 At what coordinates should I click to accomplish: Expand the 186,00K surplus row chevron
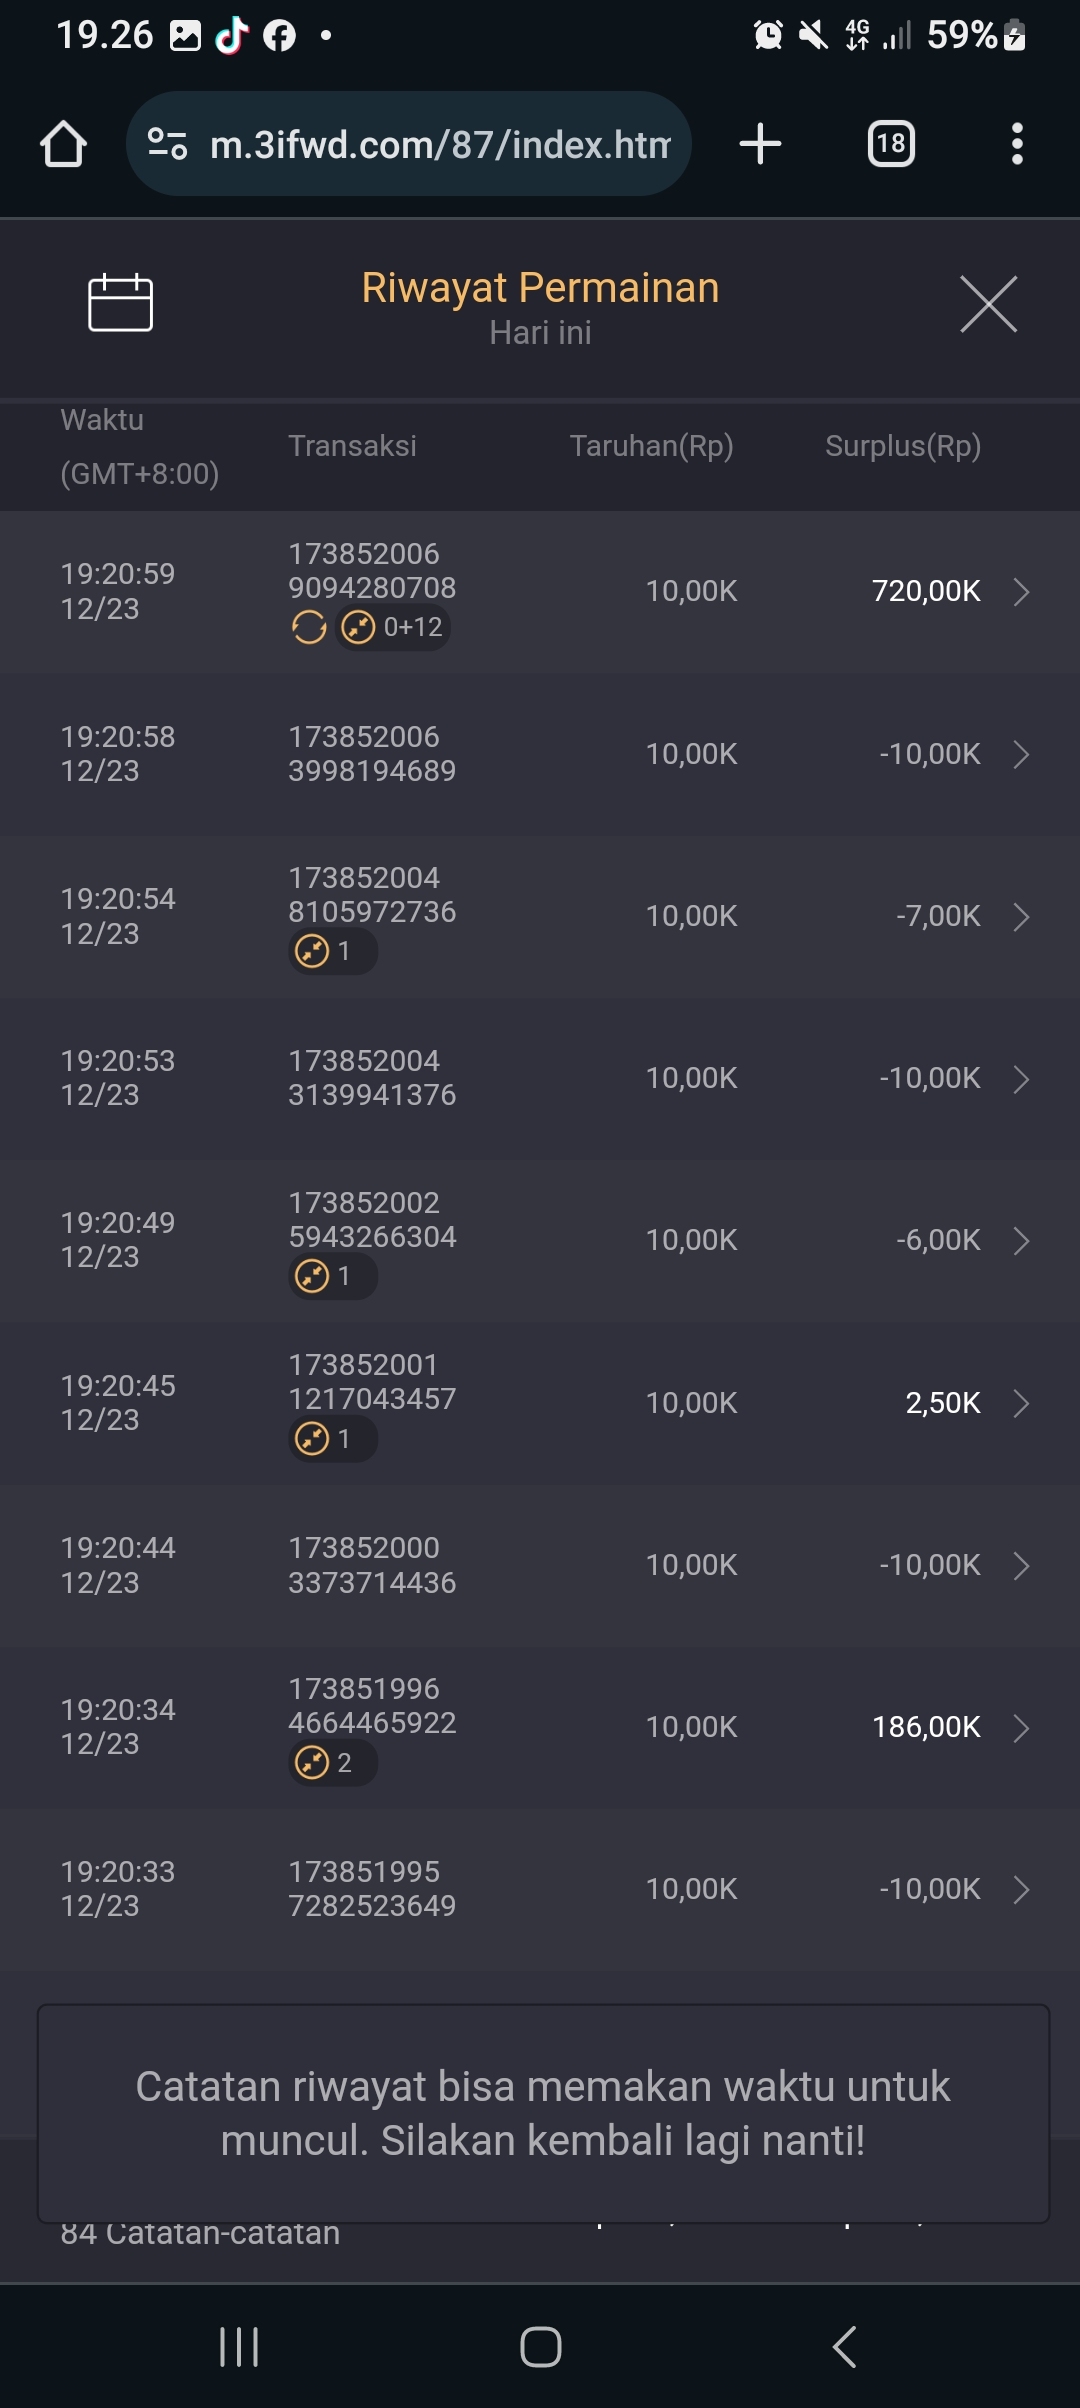pyautogui.click(x=1021, y=1728)
